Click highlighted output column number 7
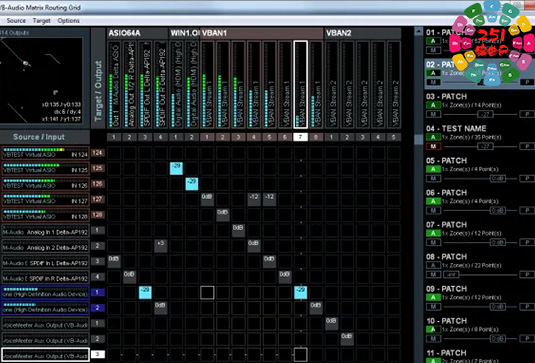 300,137
